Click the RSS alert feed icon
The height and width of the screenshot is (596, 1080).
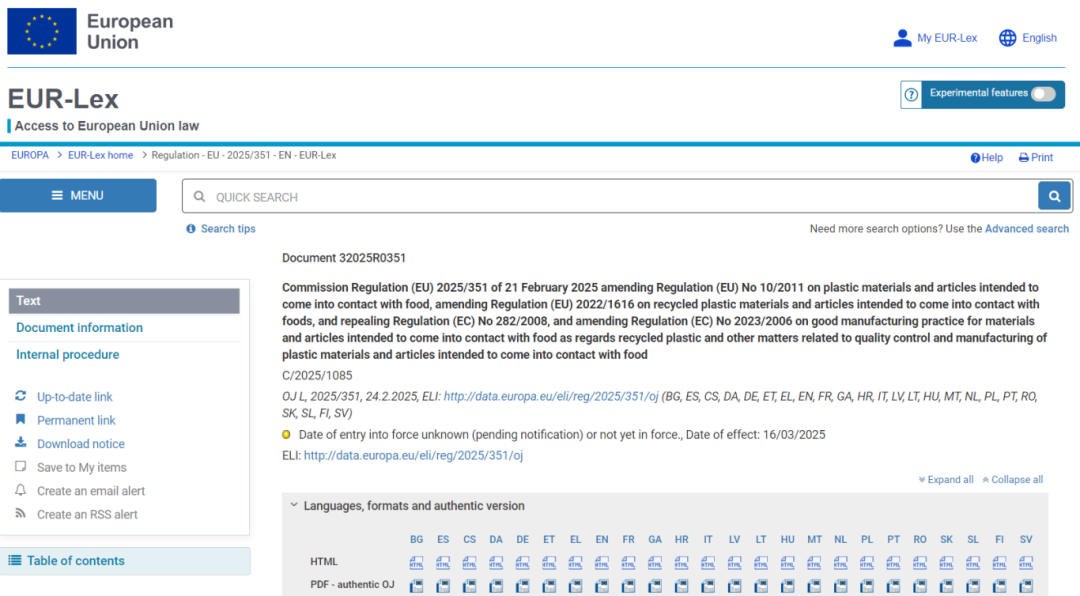(21, 513)
